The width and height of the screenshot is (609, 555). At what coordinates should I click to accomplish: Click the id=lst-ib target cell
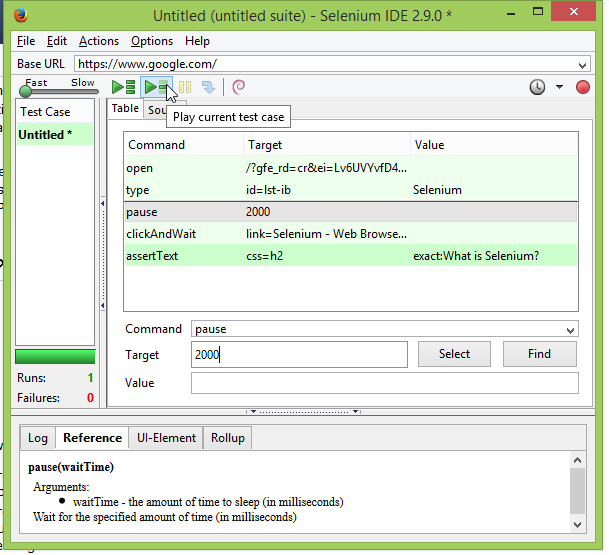click(x=268, y=190)
